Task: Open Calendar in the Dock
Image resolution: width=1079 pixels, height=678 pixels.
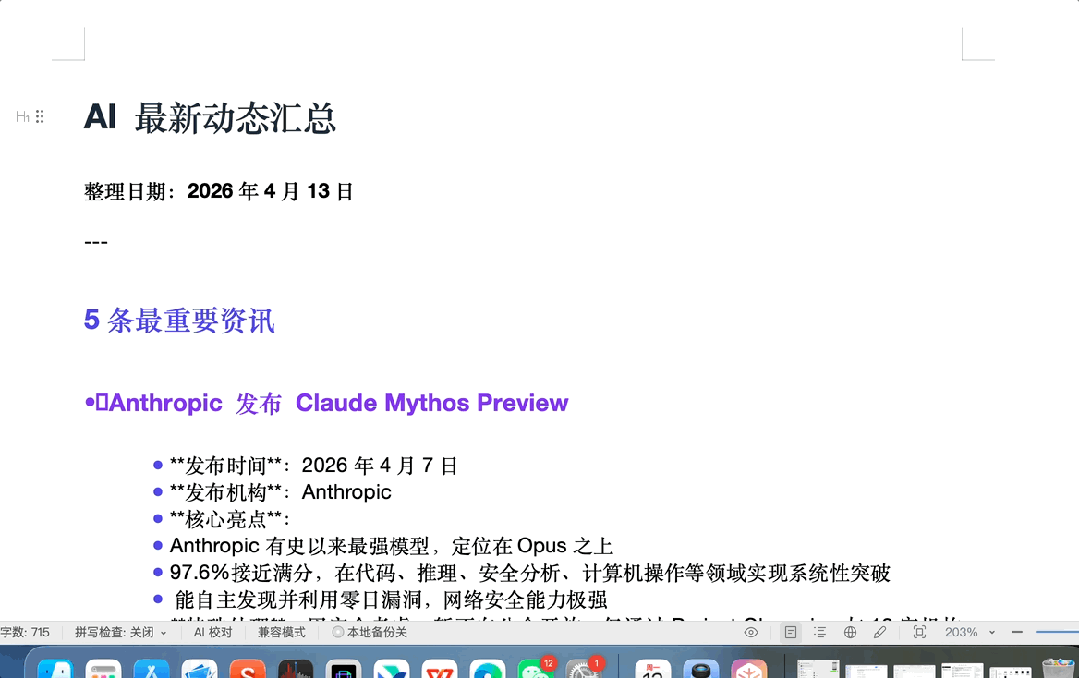Action: tap(653, 670)
